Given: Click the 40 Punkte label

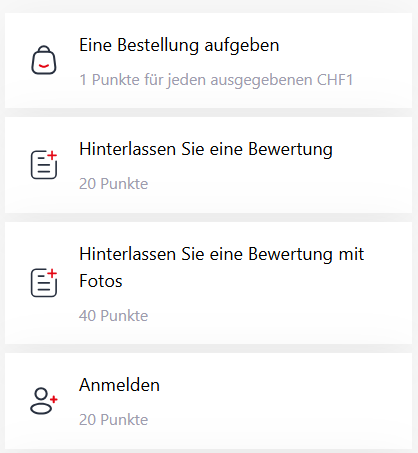Looking at the screenshot, I should point(113,315).
